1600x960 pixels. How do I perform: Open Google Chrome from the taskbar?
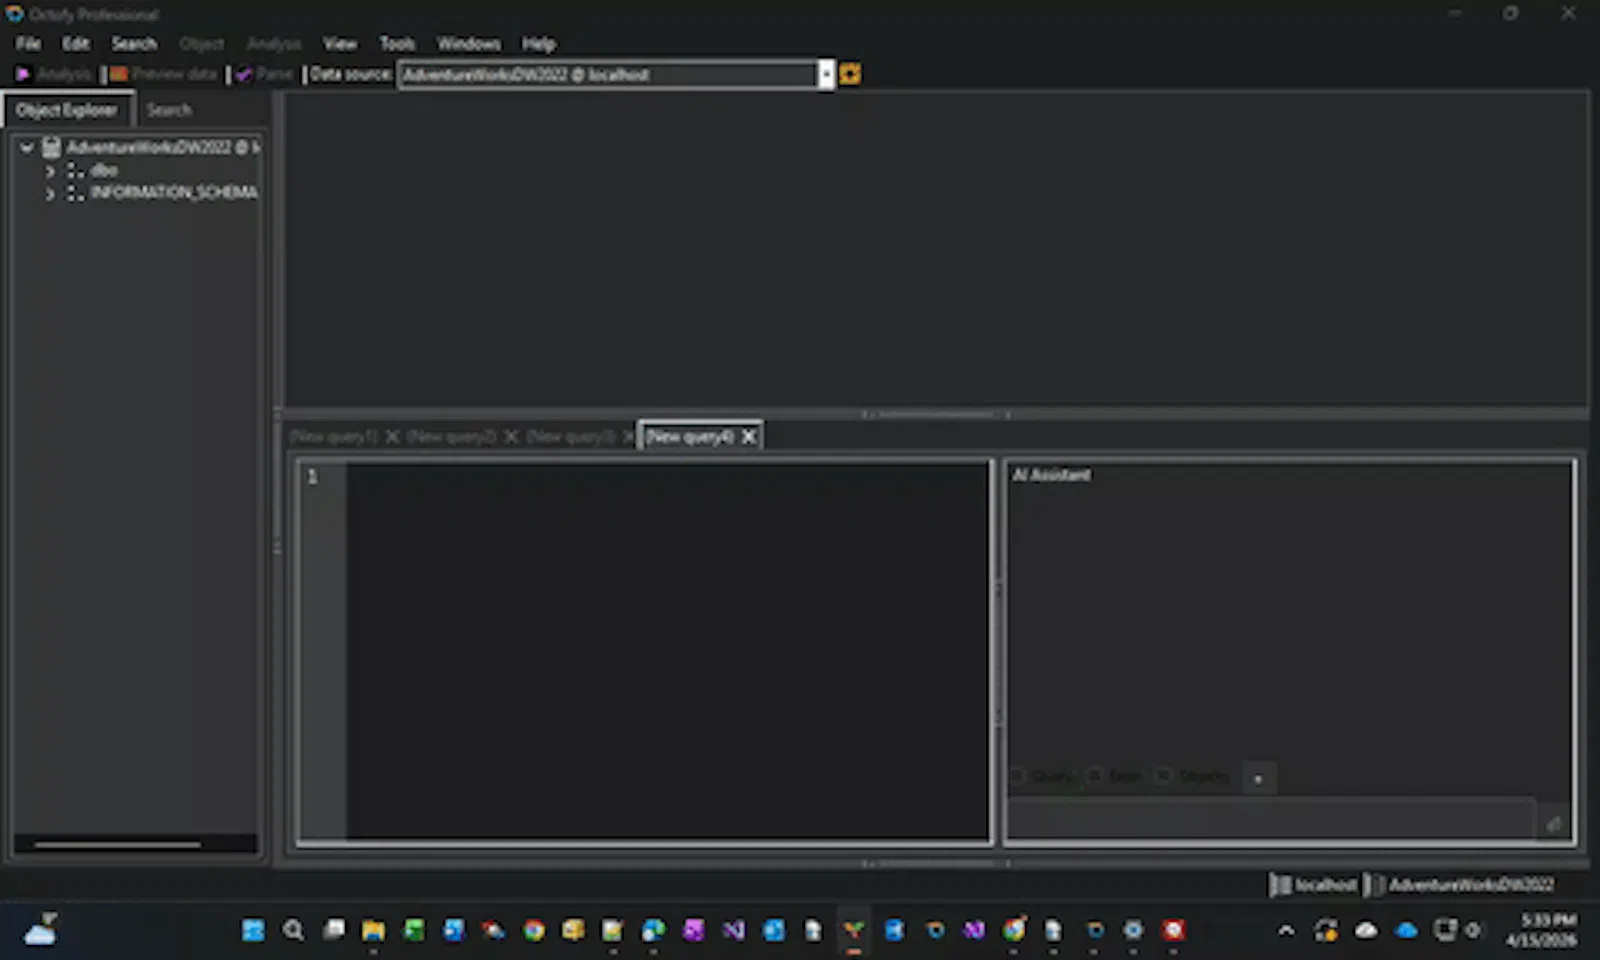tap(534, 930)
